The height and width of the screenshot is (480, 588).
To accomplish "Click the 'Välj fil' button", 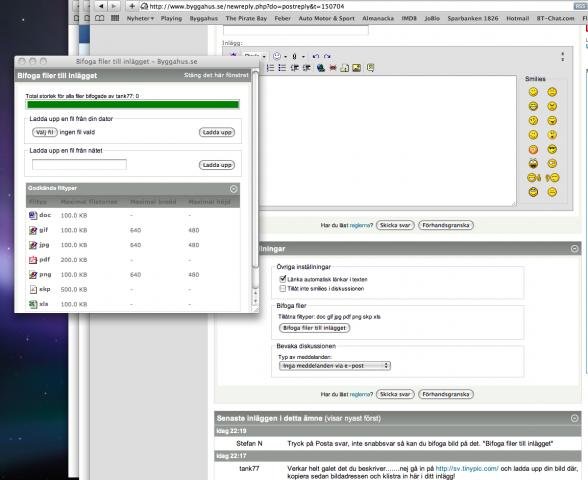I will tap(45, 132).
